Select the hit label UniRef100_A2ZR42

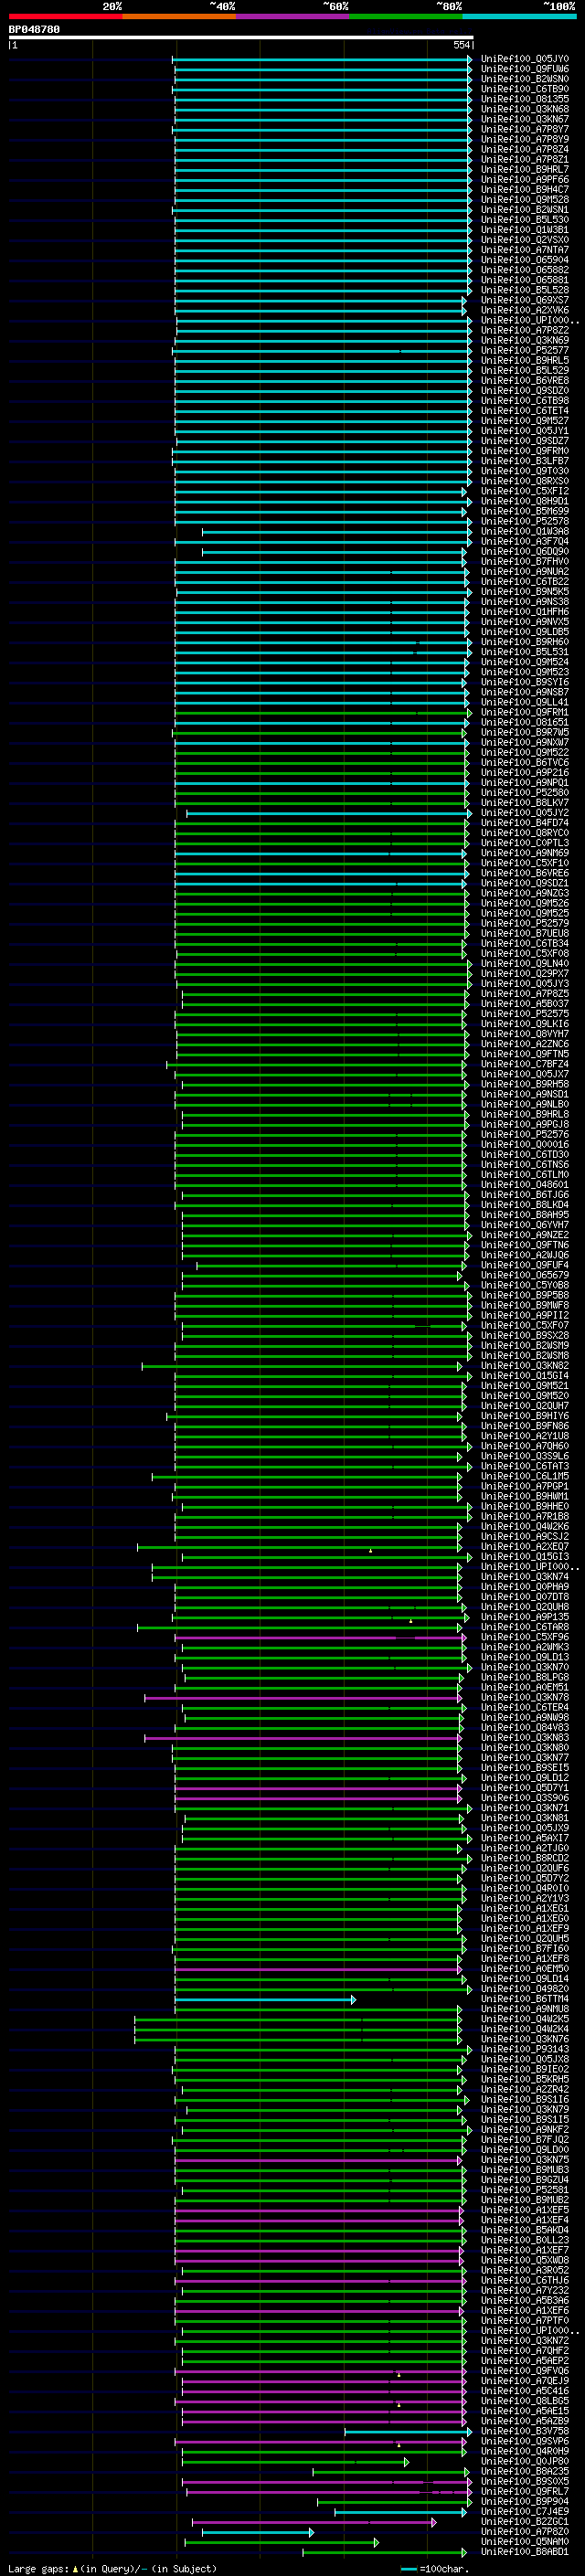pyautogui.click(x=525, y=2090)
